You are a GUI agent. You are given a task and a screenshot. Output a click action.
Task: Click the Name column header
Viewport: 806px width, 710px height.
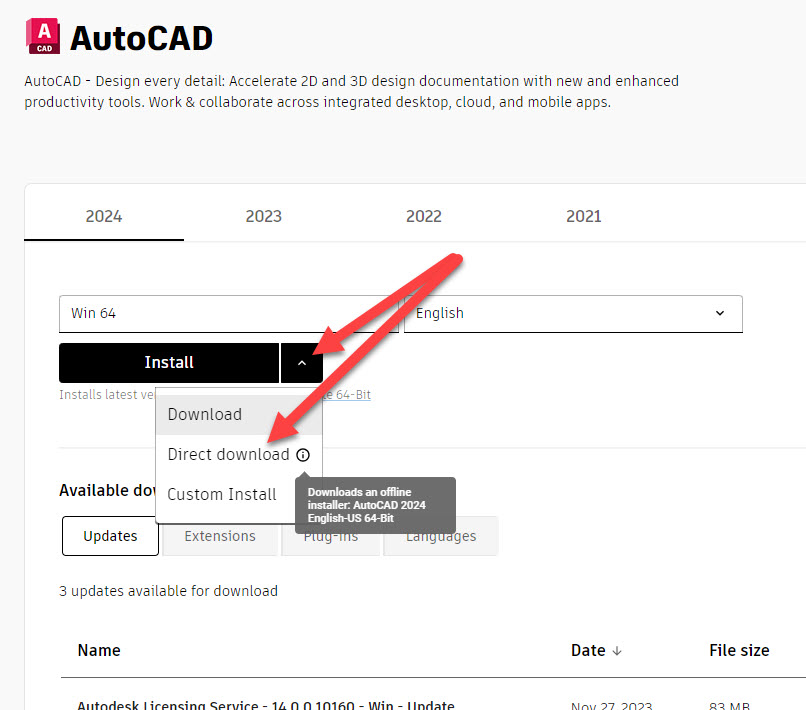(x=99, y=651)
